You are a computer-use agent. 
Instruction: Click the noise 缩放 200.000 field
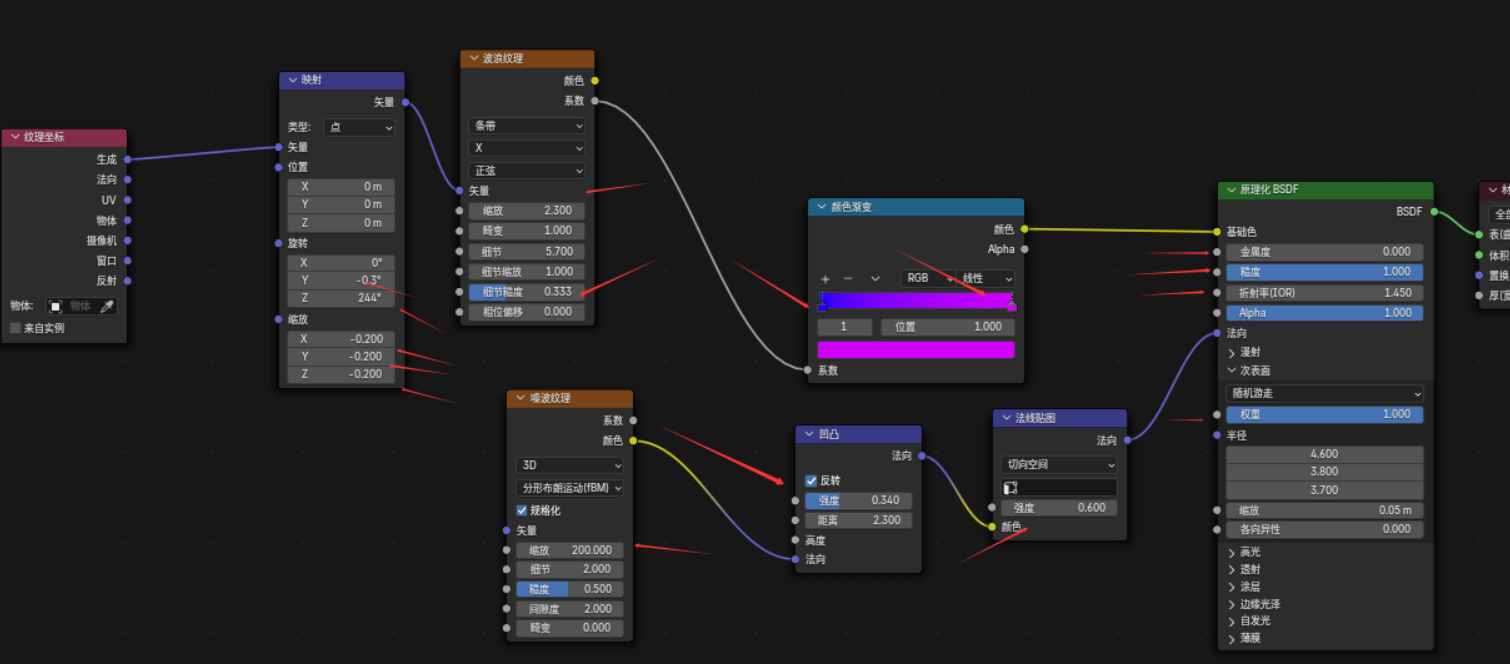(x=570, y=550)
